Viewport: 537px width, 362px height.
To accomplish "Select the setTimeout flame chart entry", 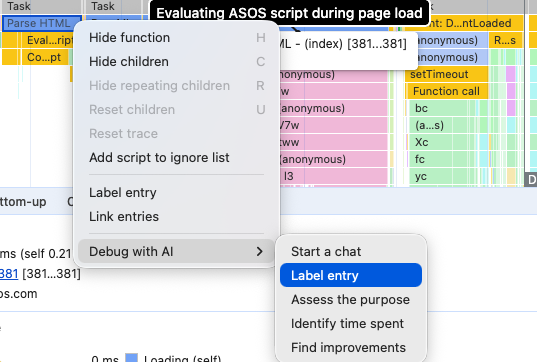I will 446,74.
